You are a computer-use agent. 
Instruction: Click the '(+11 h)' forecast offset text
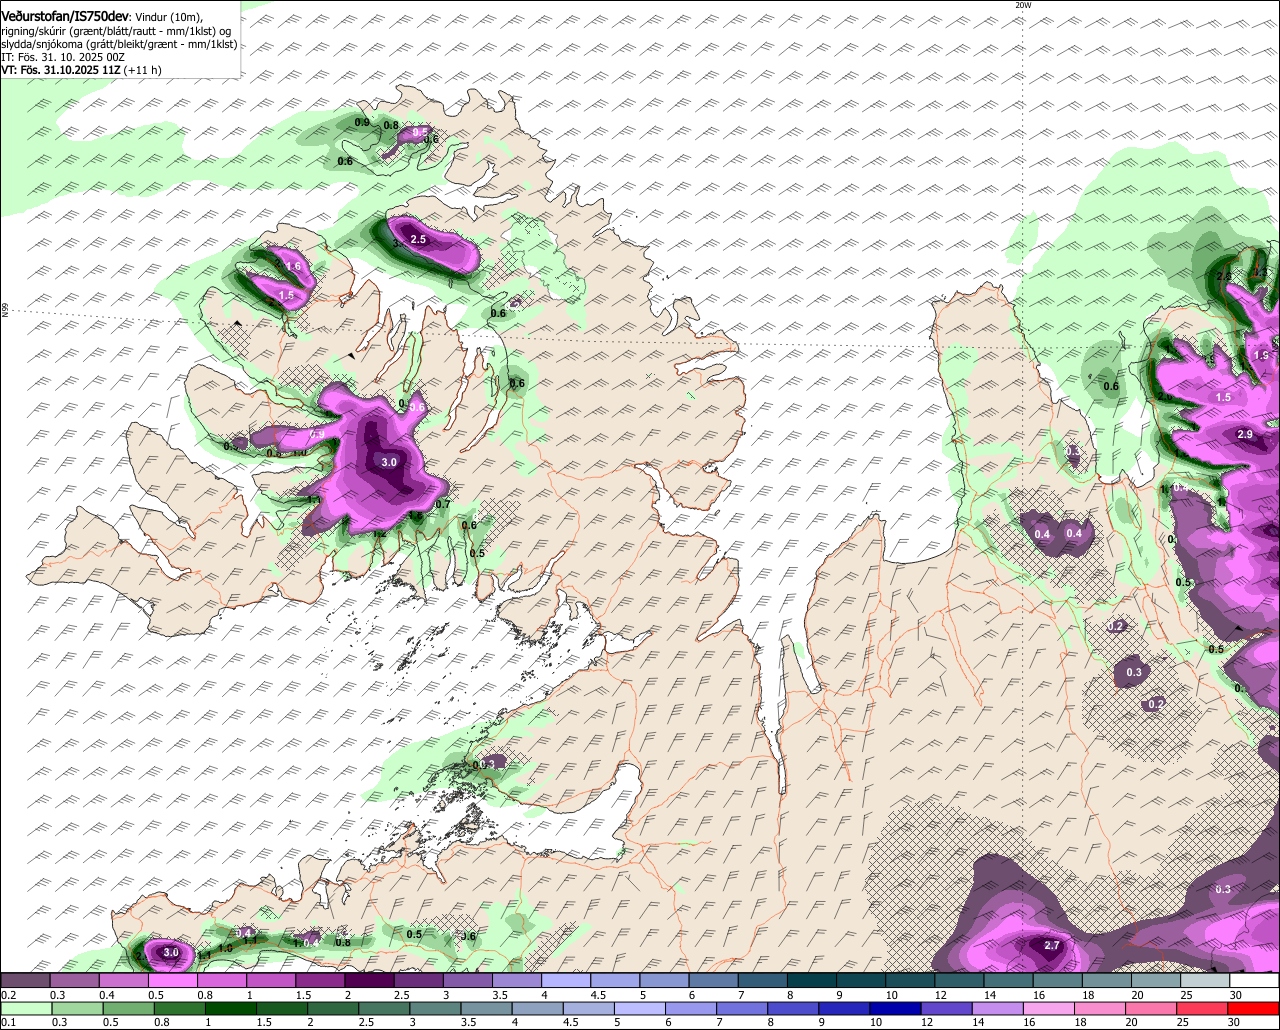coord(144,70)
